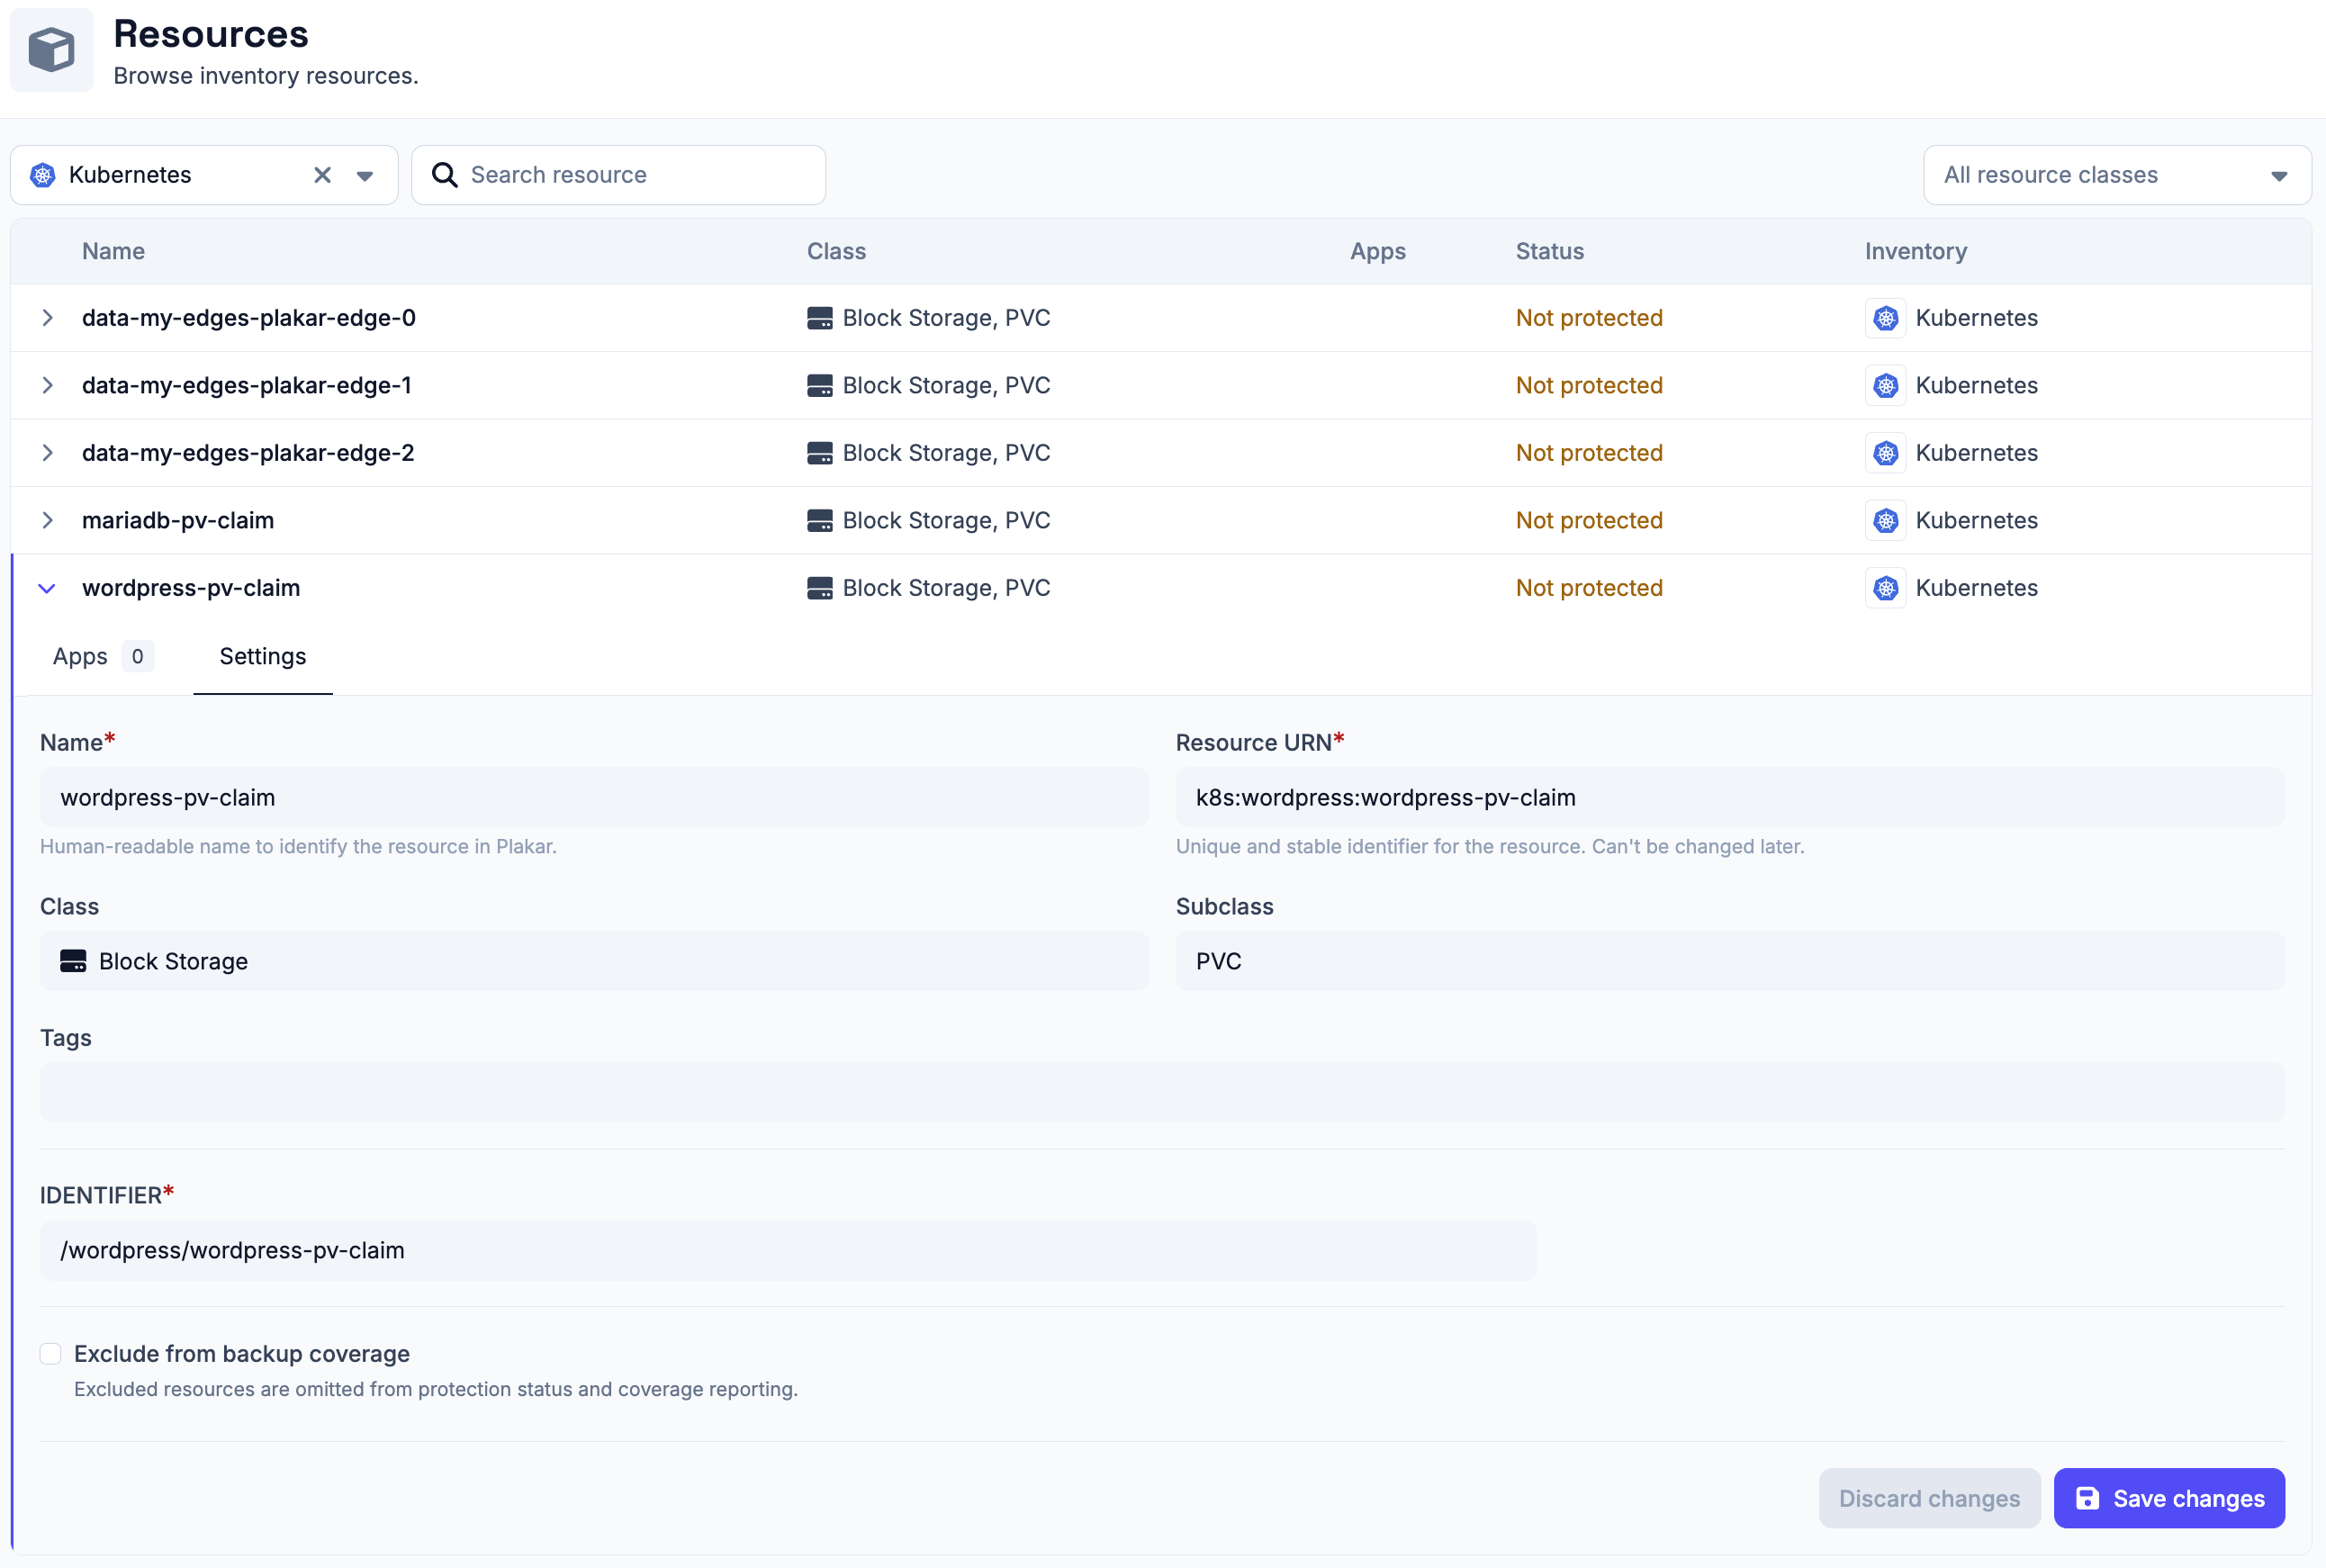The width and height of the screenshot is (2326, 1568).
Task: Click the Subclass PVC field
Action: [1730, 961]
